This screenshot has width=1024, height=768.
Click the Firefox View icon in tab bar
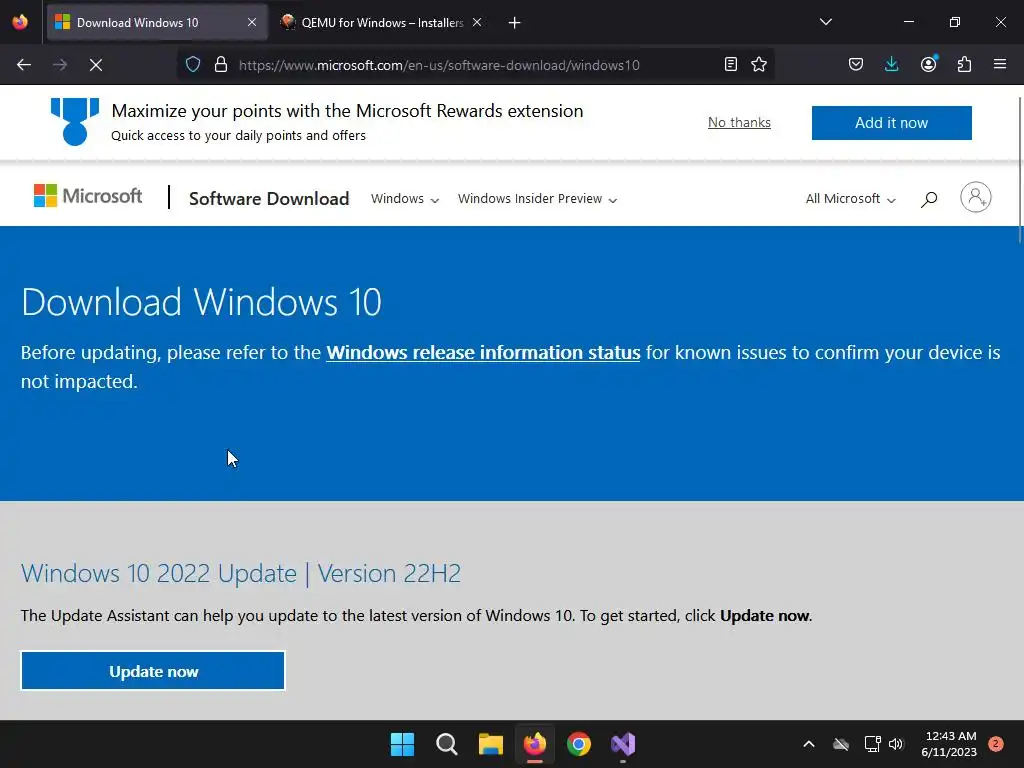tap(20, 22)
